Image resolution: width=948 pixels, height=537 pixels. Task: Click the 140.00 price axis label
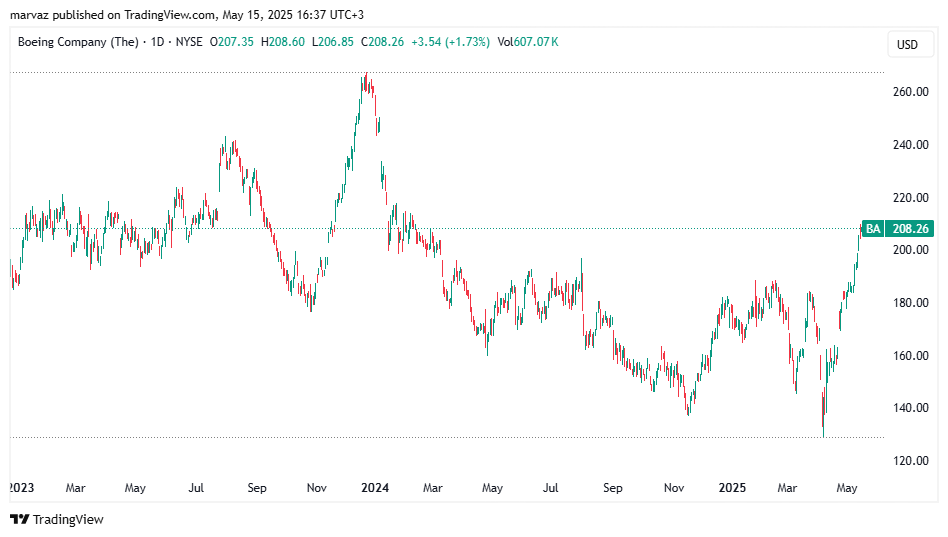point(911,408)
